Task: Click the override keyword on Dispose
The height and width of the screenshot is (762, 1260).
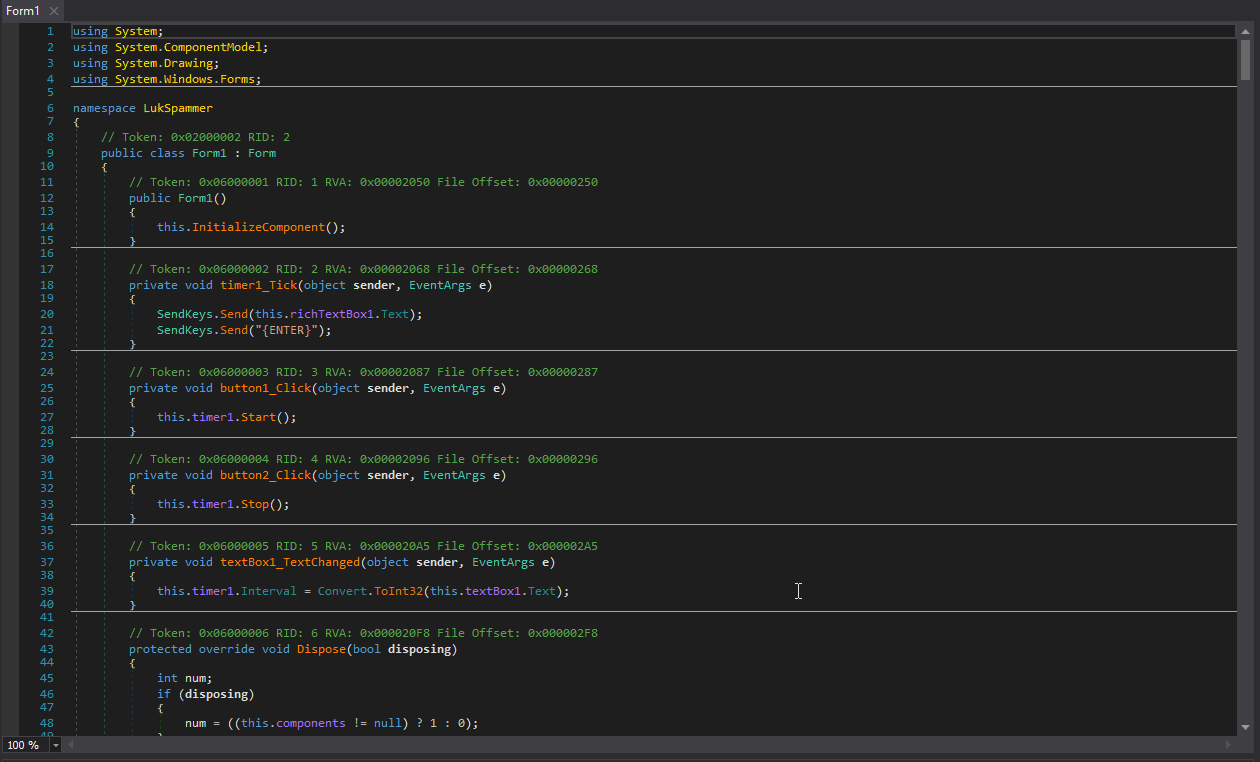Action: 227,649
